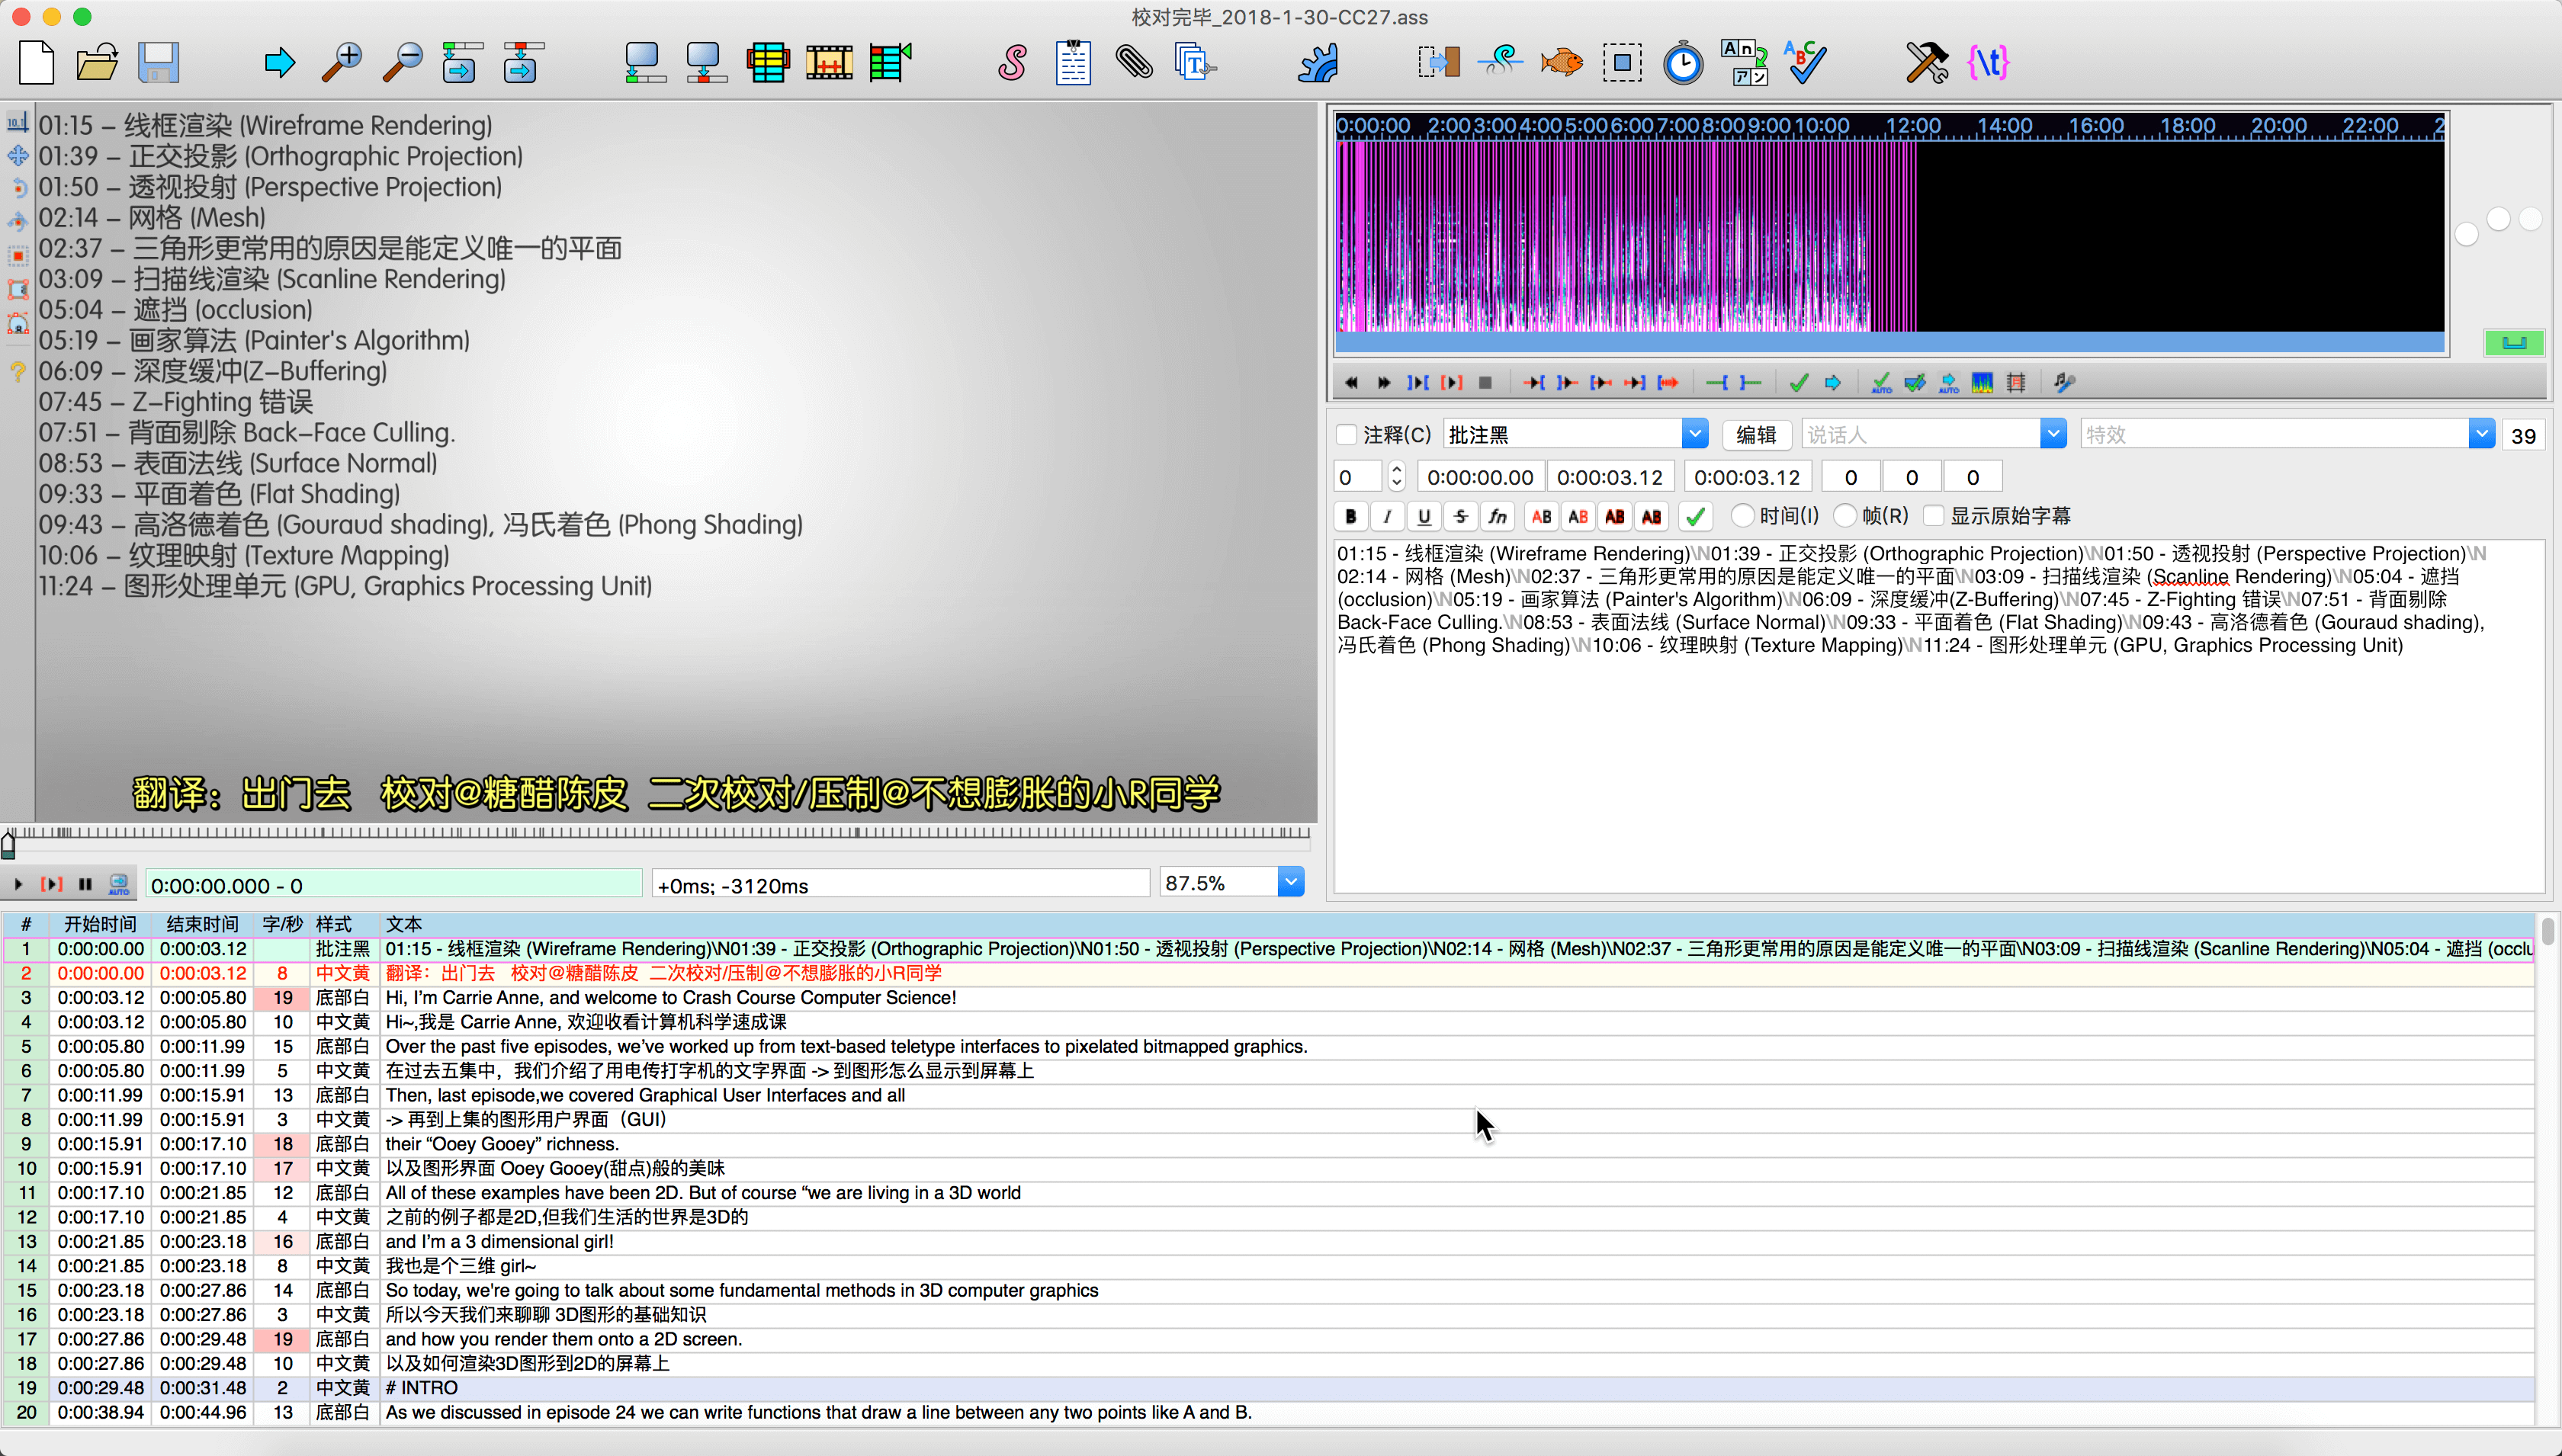Expand the 说话人 actor dropdown

tap(2053, 434)
